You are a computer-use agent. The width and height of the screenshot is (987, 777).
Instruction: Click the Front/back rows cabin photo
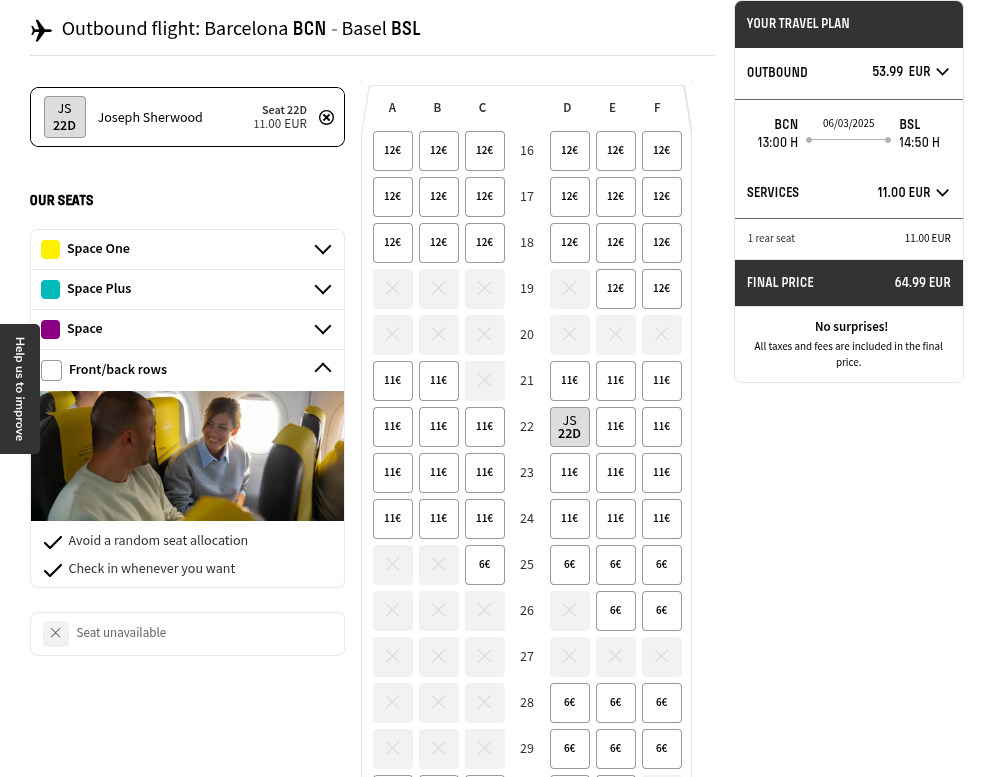point(188,456)
